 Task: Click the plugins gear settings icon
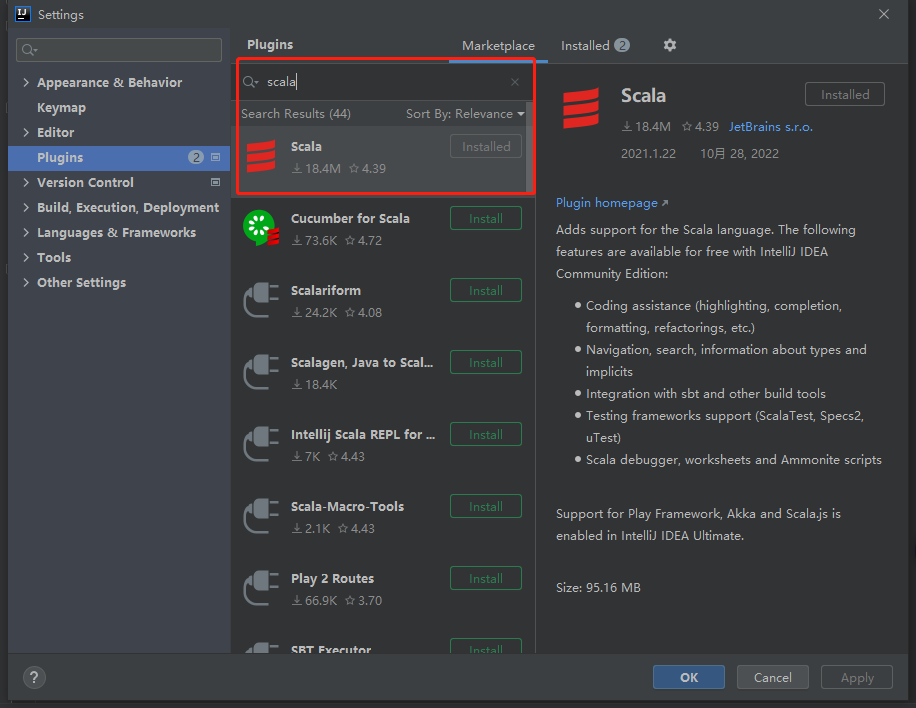[670, 45]
